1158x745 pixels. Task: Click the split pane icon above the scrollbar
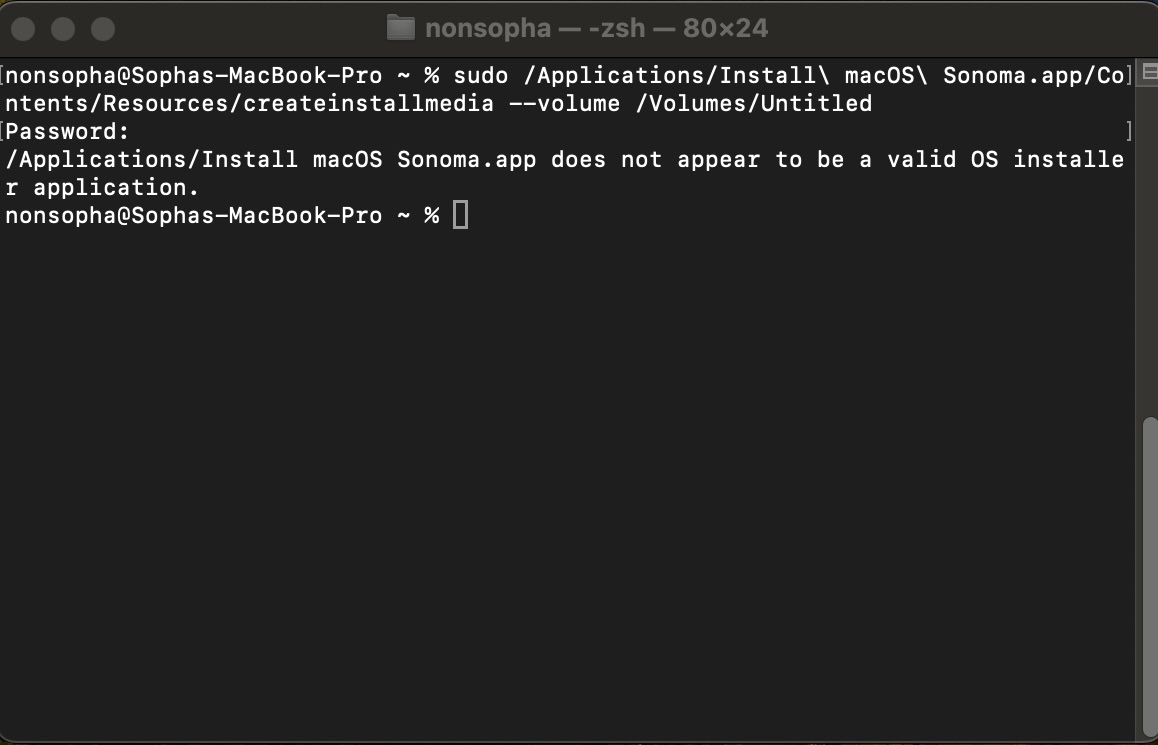[x=1149, y=72]
